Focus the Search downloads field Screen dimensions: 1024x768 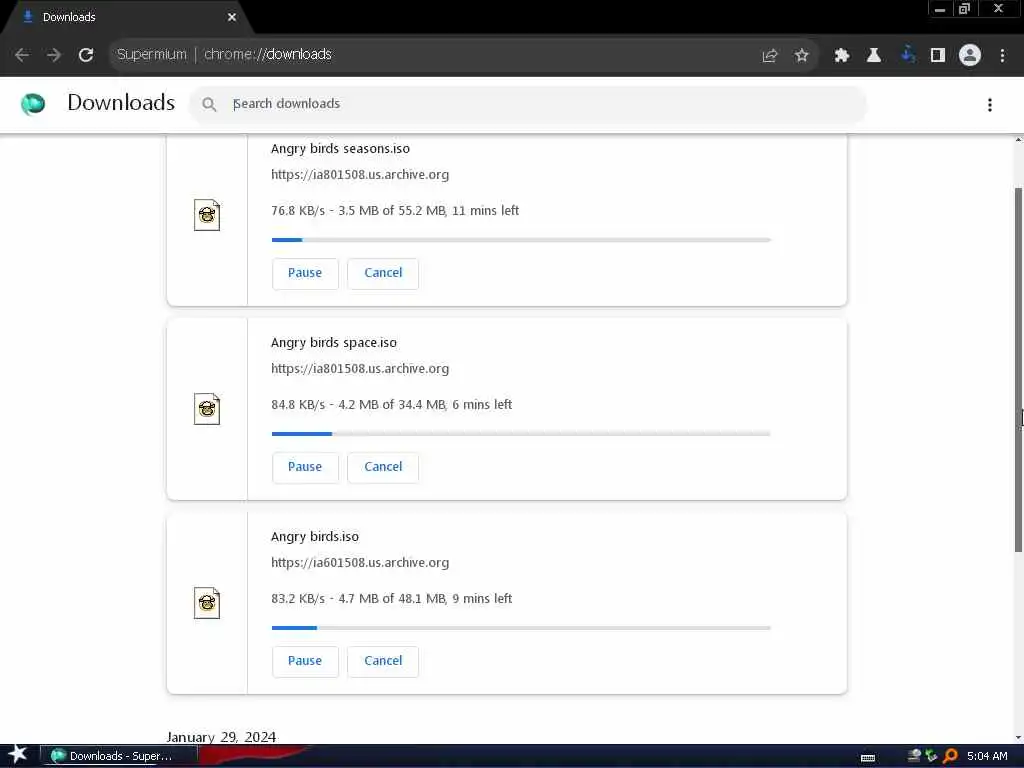click(x=528, y=104)
